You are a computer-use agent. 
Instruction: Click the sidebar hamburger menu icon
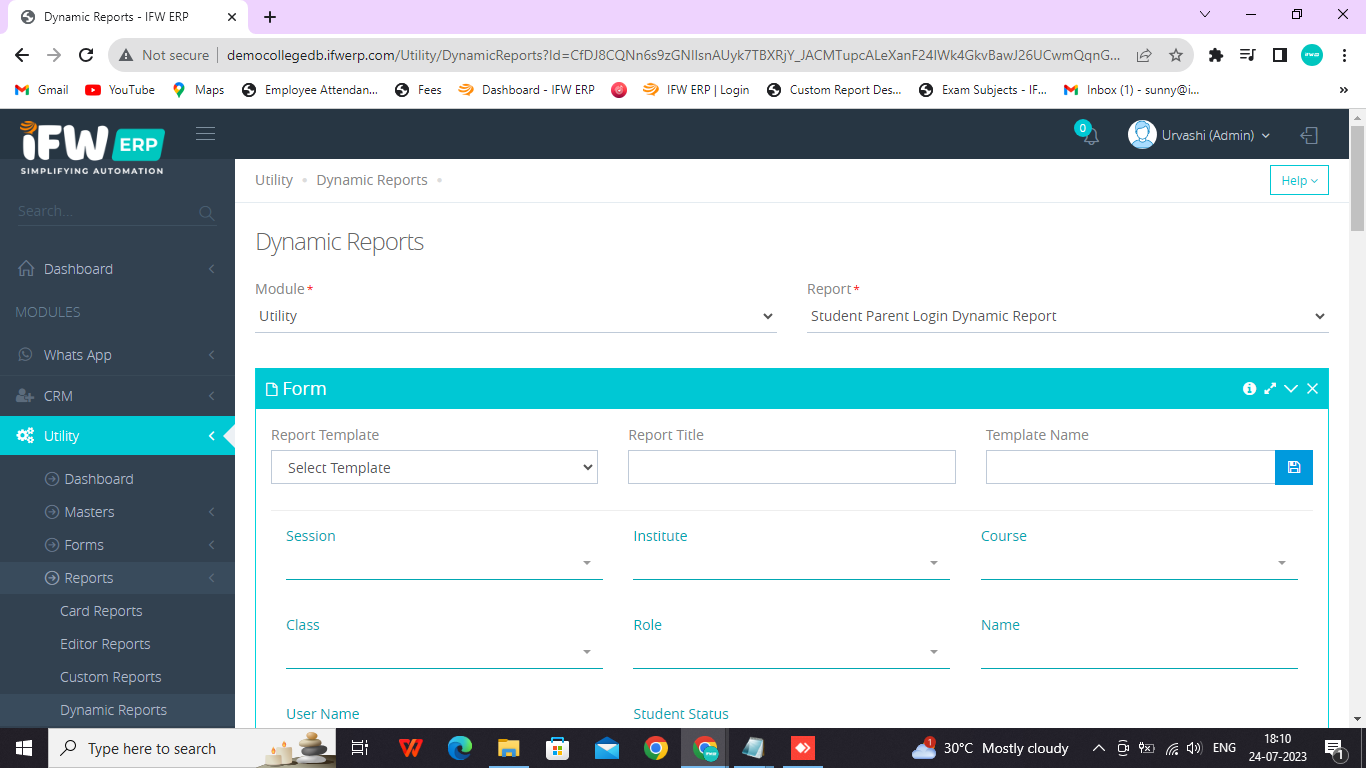[x=205, y=134]
